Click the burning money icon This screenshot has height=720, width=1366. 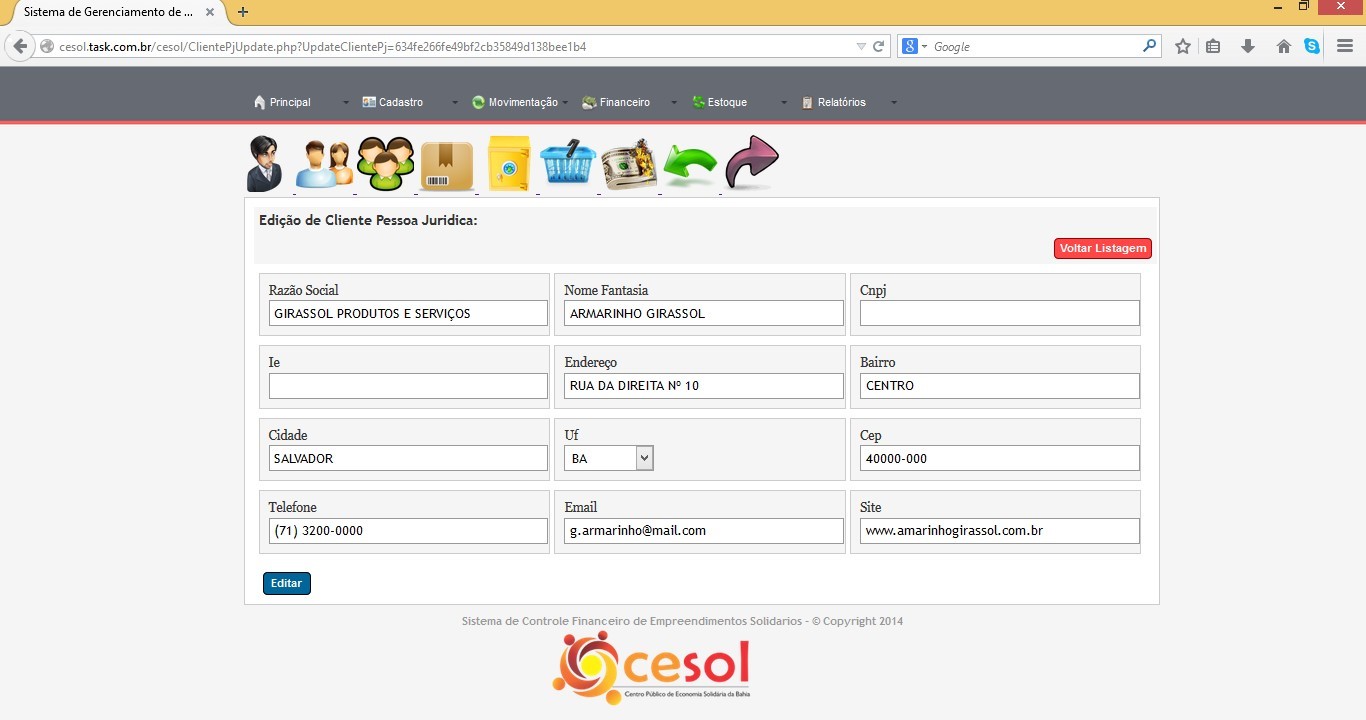pos(629,165)
